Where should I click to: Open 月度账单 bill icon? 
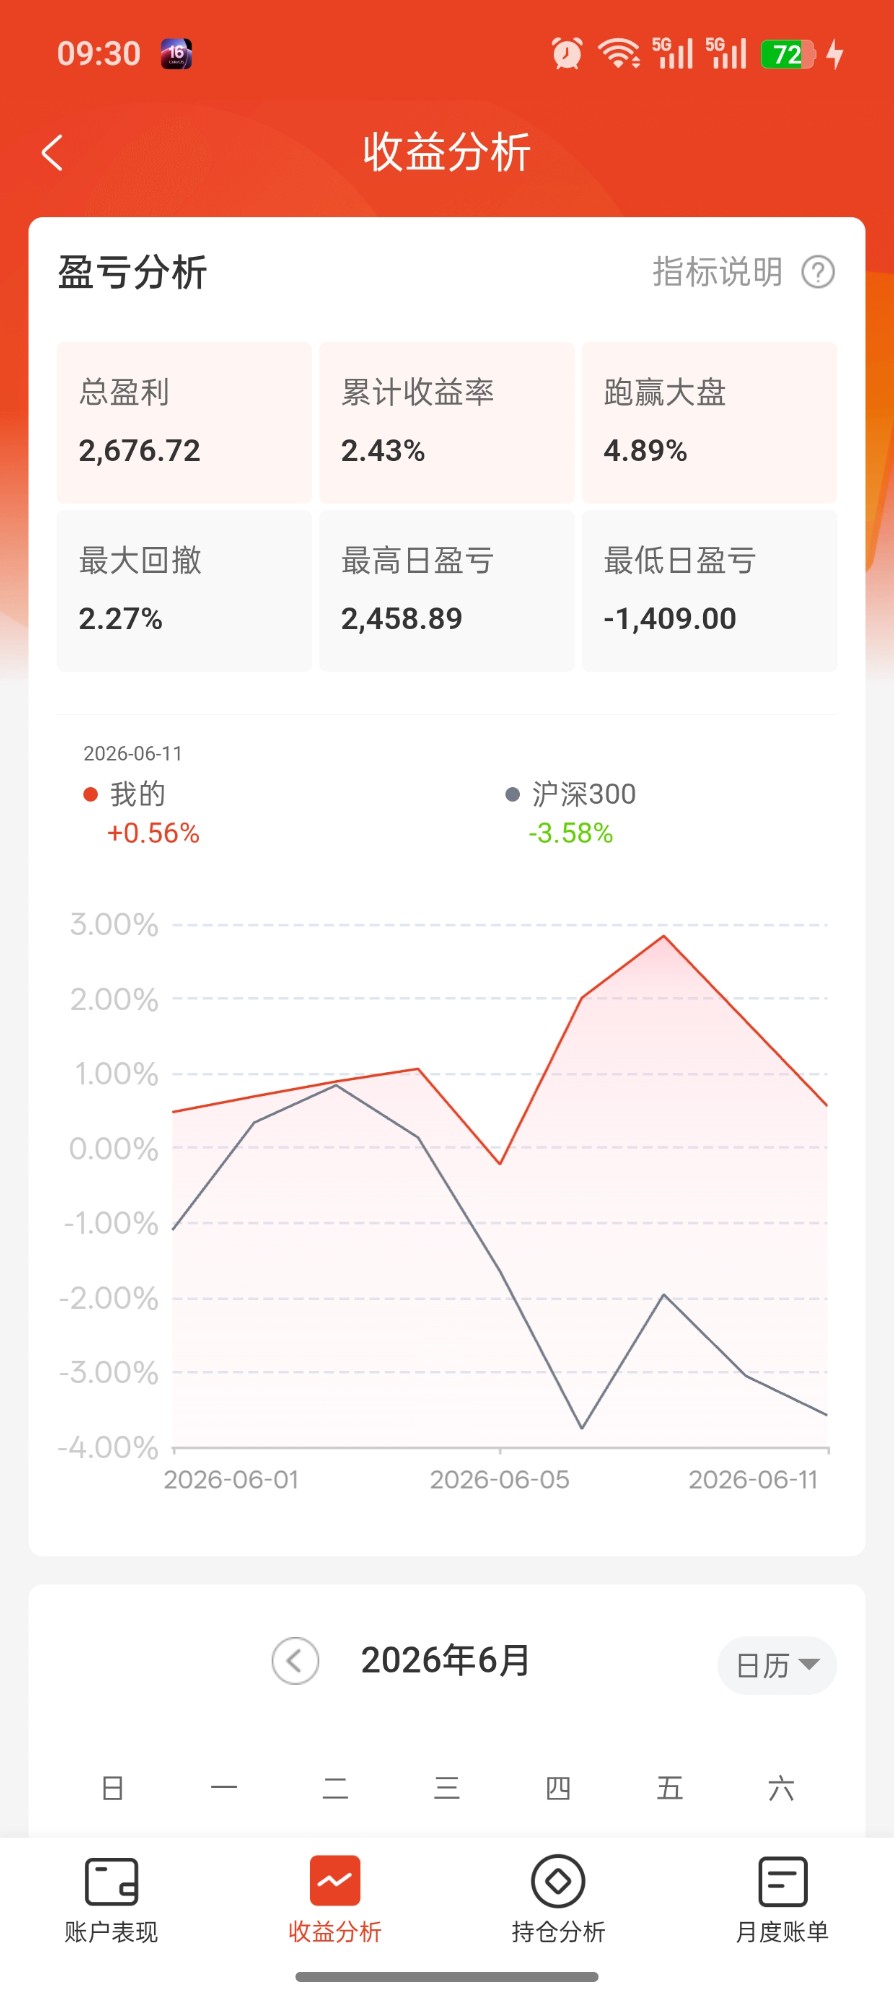tap(782, 1882)
